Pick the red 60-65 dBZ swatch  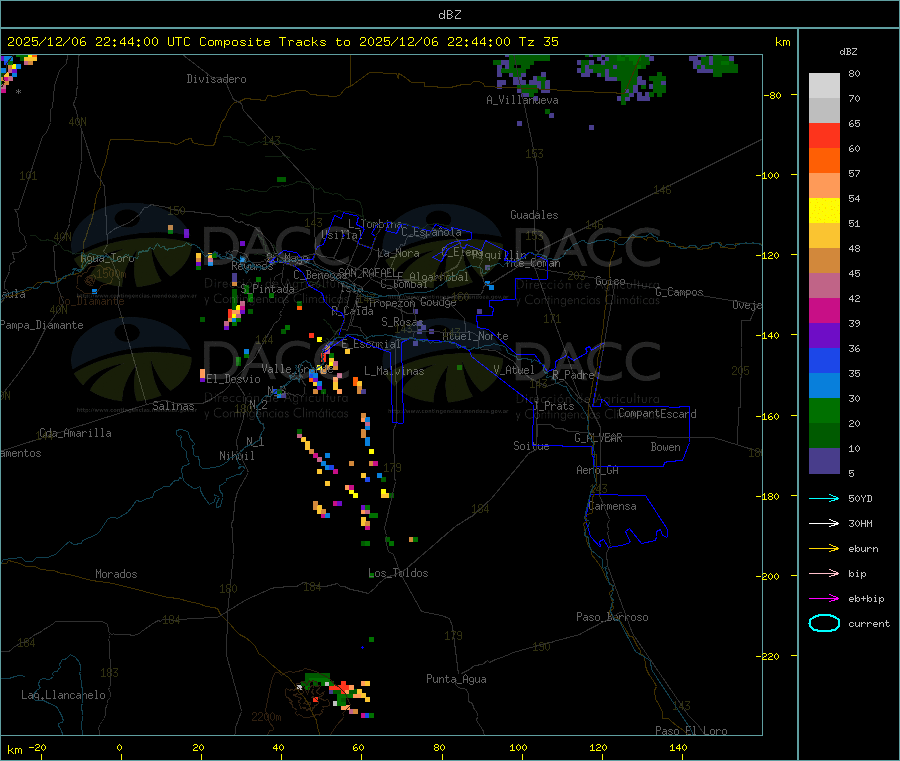point(824,135)
